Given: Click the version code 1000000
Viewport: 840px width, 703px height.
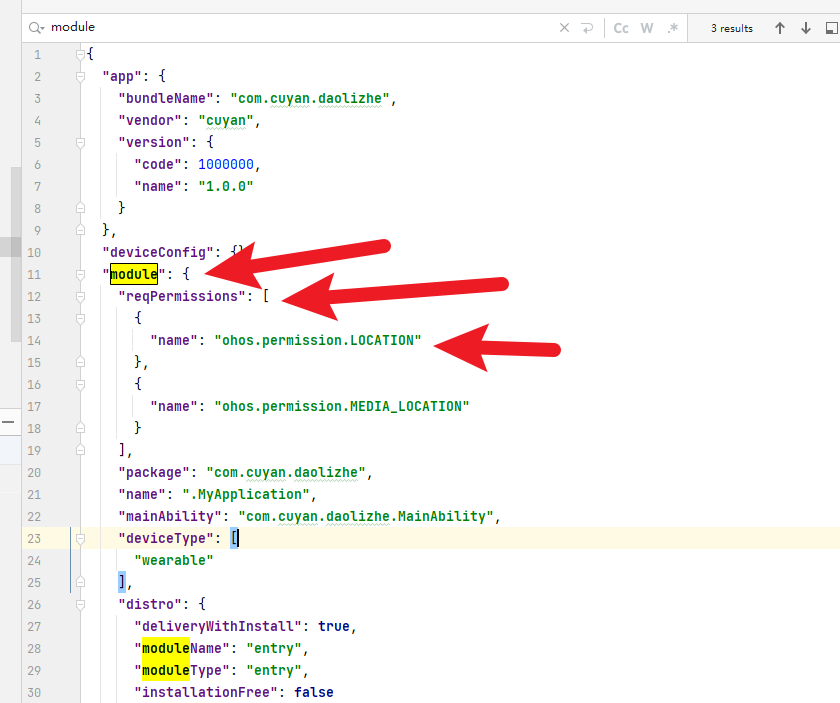Looking at the screenshot, I should pos(226,164).
